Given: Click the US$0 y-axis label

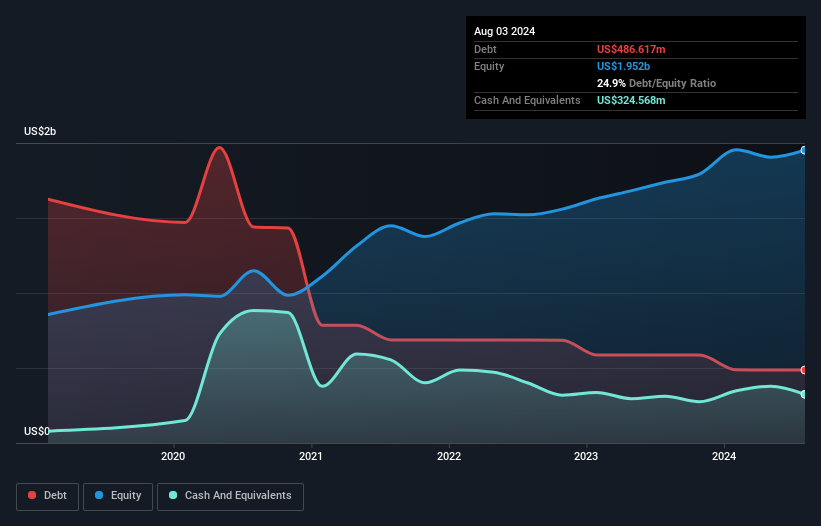Looking at the screenshot, I should click(37, 431).
